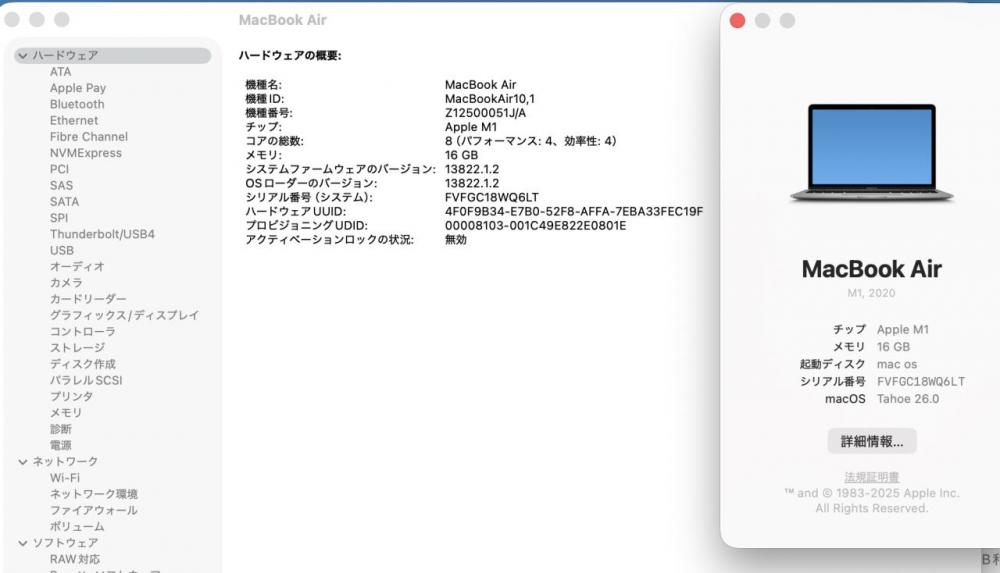This screenshot has height=573, width=1000.
Task: Click model number Z12500051J/A
Action: [x=485, y=113]
